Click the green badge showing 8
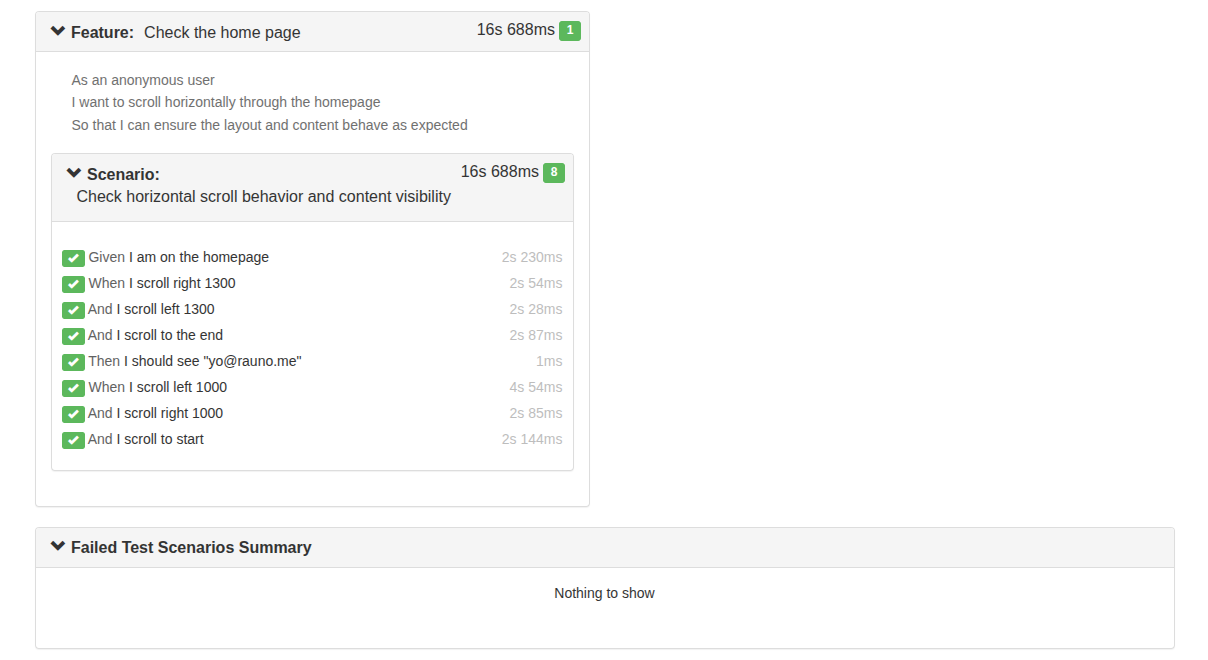The height and width of the screenshot is (660, 1208). coord(554,173)
